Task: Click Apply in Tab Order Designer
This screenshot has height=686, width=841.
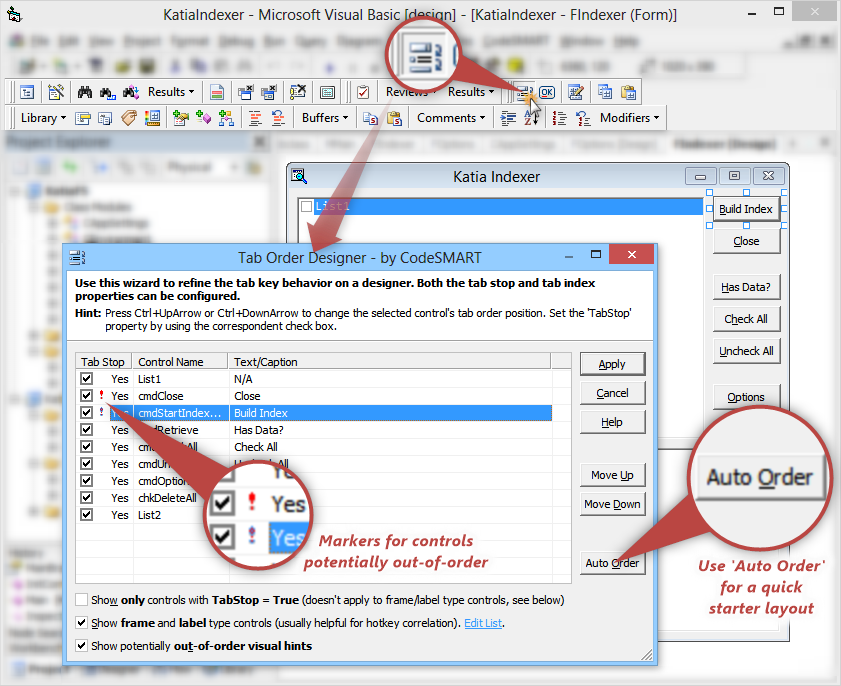Action: [612, 364]
